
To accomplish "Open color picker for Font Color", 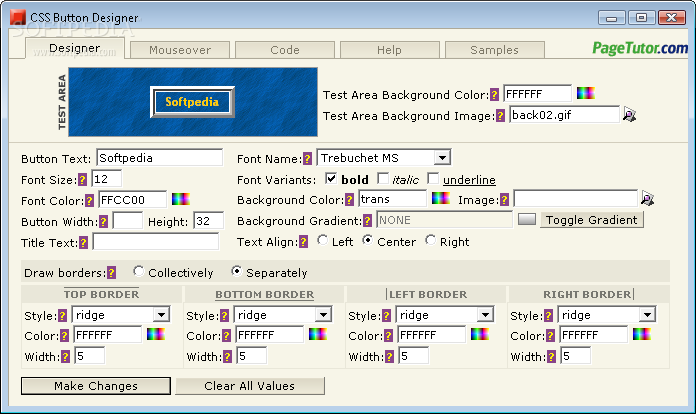I will (181, 199).
